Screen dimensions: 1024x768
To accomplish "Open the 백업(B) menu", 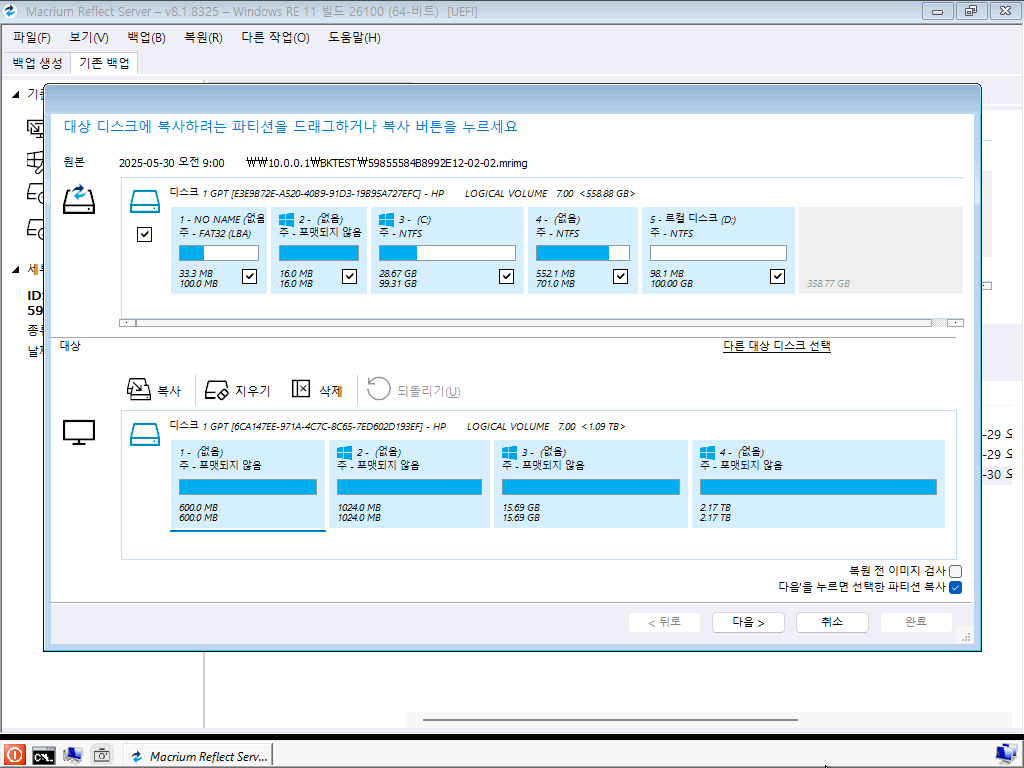I will click(146, 37).
